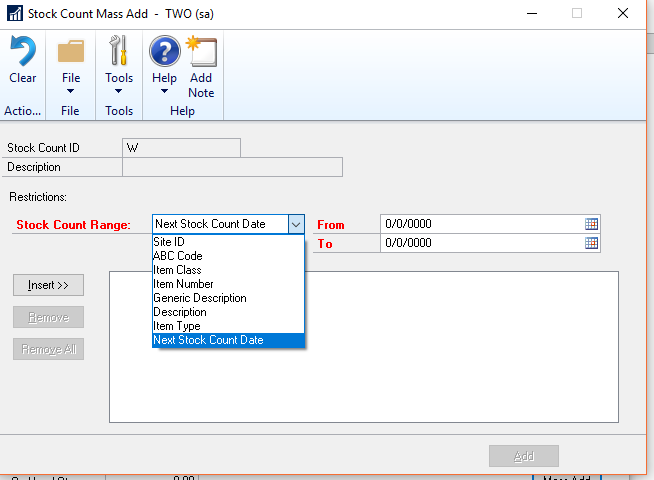The width and height of the screenshot is (654, 480).
Task: Click the From date input field
Action: [x=480, y=224]
